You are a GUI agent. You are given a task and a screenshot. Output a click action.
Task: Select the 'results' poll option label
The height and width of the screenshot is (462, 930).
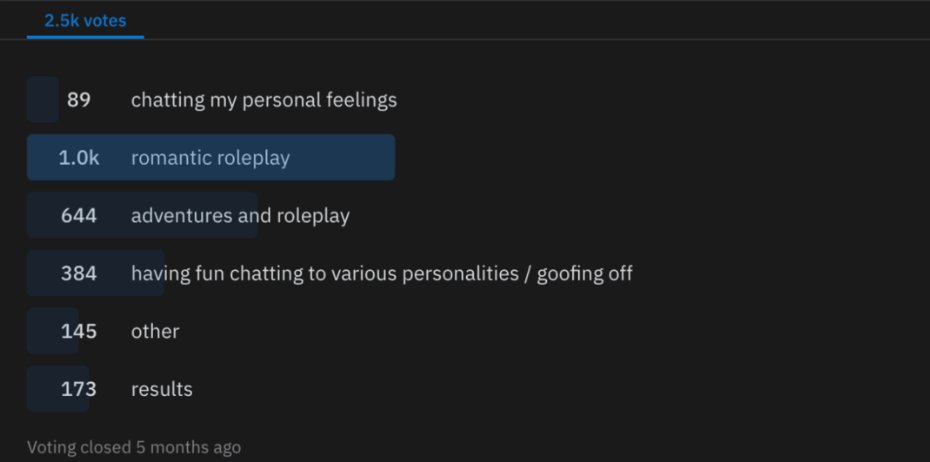click(162, 390)
